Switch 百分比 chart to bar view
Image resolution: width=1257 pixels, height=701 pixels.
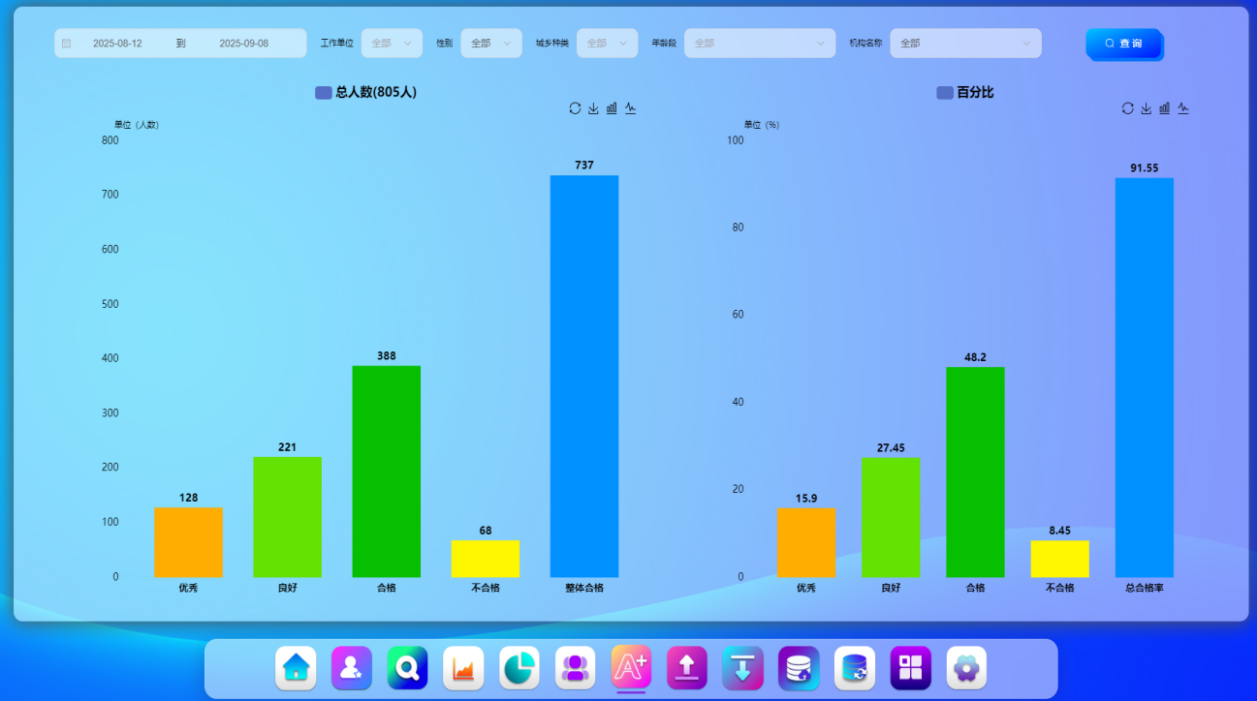click(1164, 108)
